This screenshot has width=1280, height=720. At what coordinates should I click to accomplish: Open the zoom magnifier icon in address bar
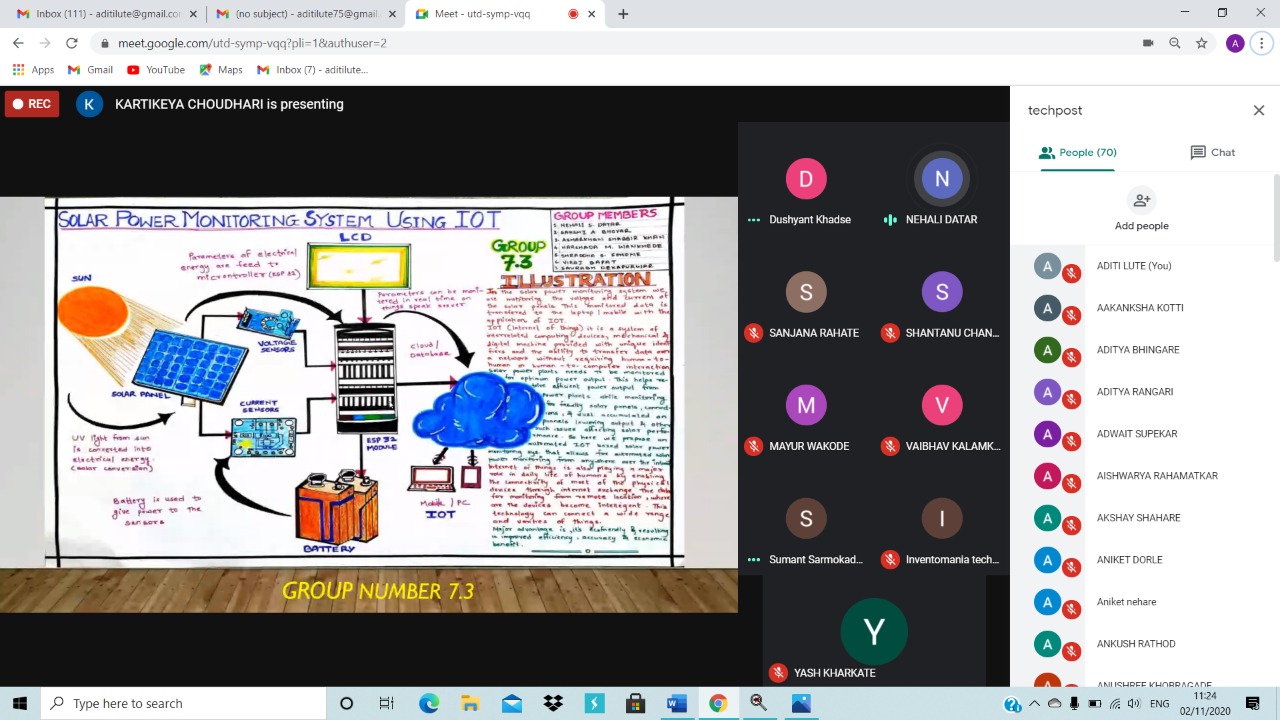click(1175, 43)
